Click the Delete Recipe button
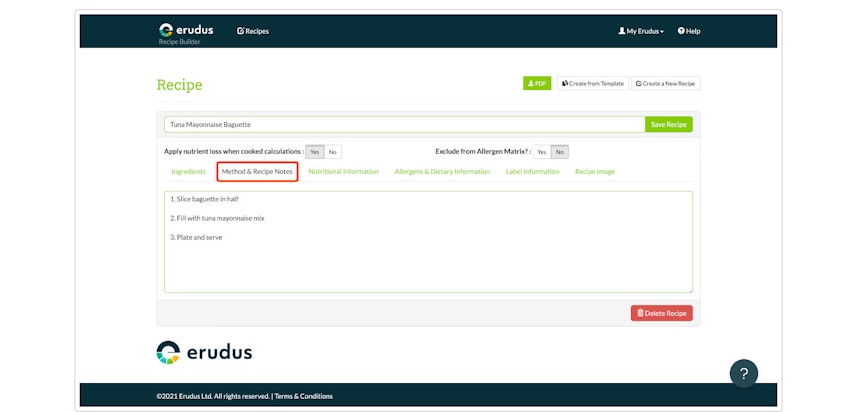 click(x=662, y=313)
